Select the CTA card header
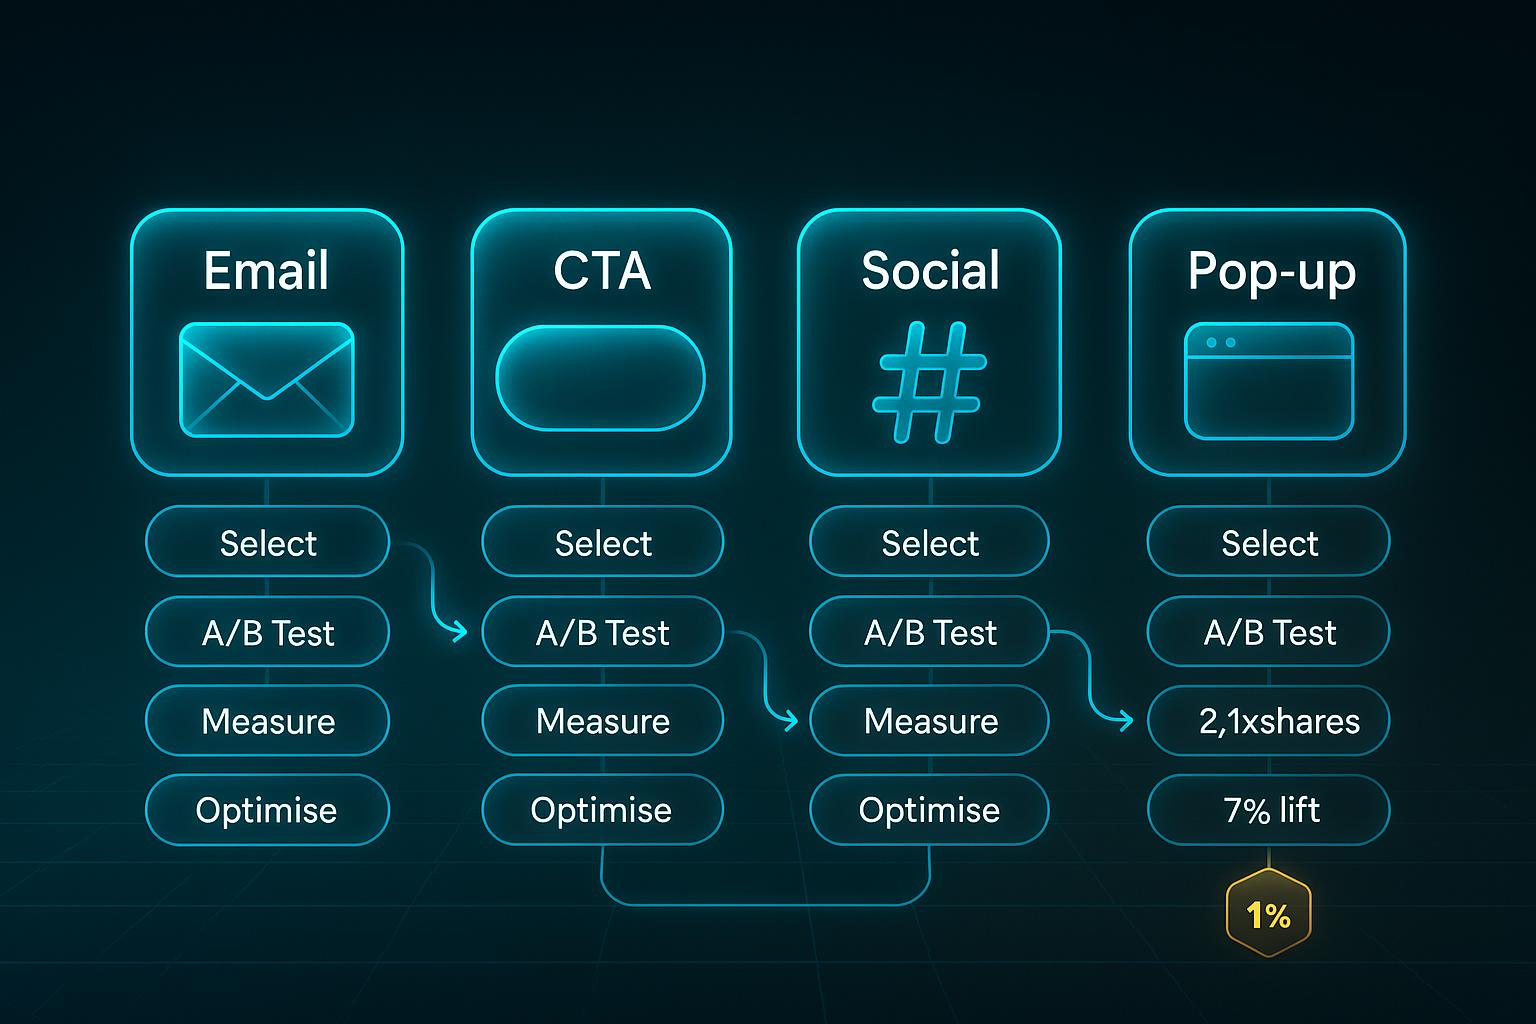Screen dimensions: 1536x1024 (x=601, y=270)
